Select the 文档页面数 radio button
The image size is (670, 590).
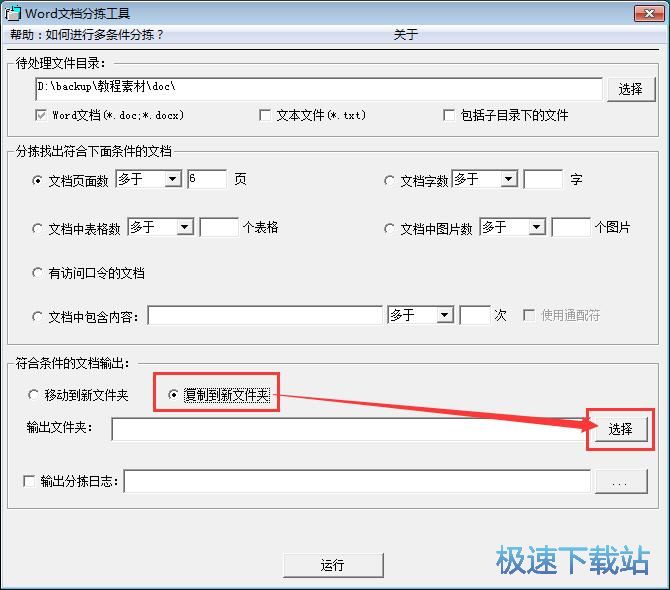[37, 181]
